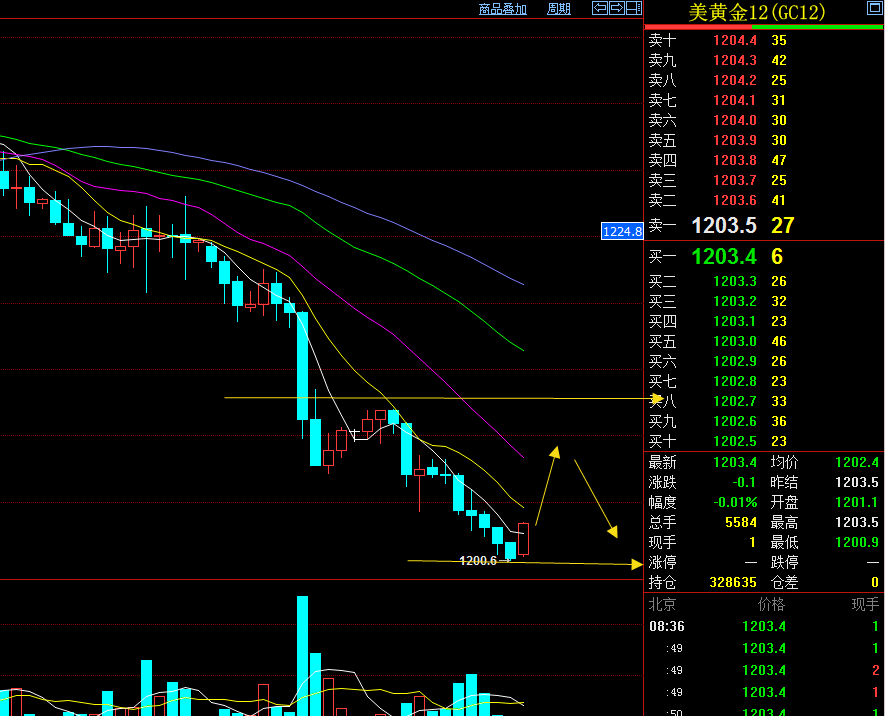Click the 1200.6 low price marker
The height and width of the screenshot is (716, 885).
point(478,561)
